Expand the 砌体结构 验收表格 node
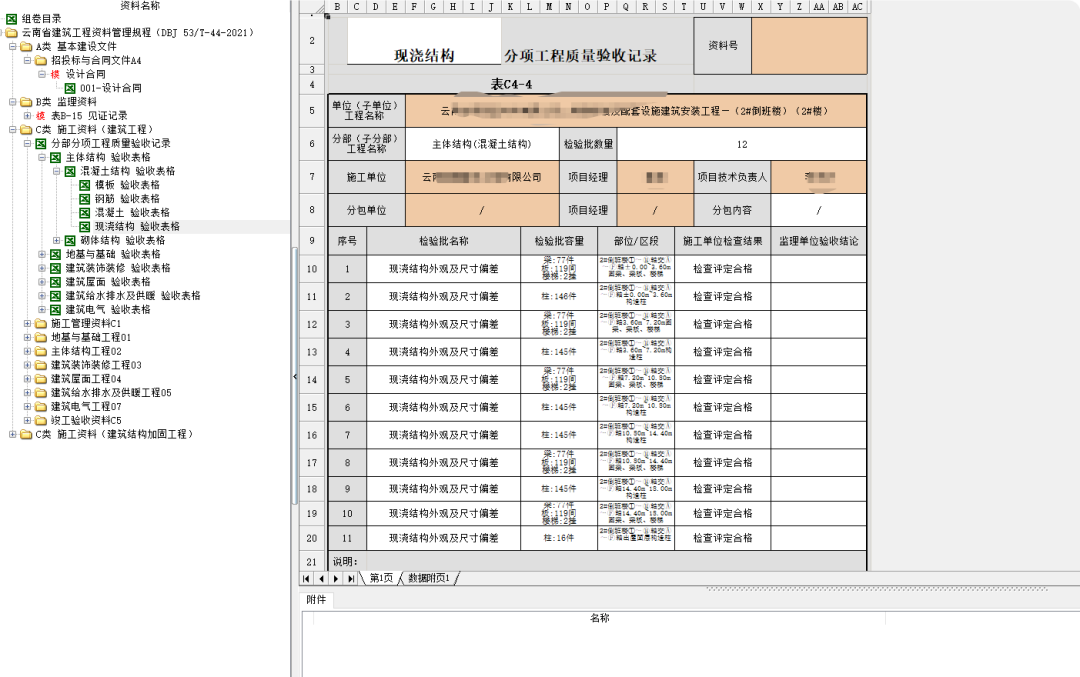 click(x=56, y=240)
